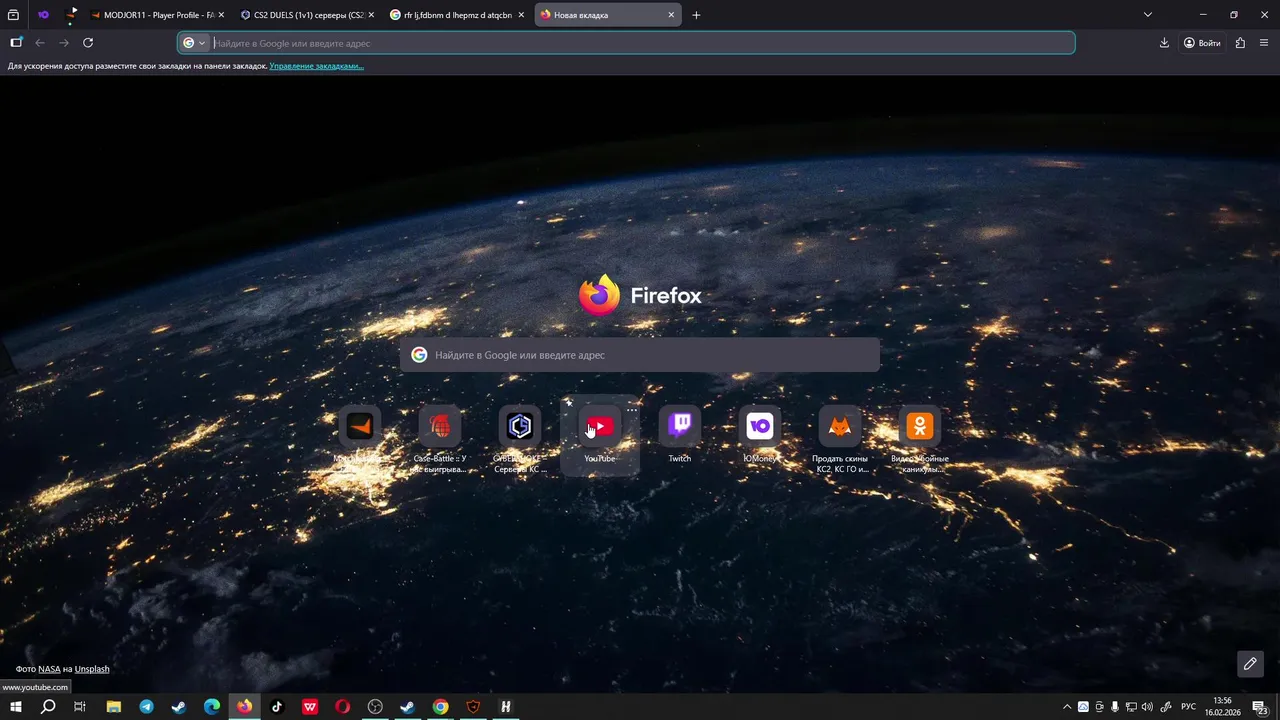Open the Windows Start menu
The height and width of the screenshot is (720, 1280).
click(x=16, y=707)
